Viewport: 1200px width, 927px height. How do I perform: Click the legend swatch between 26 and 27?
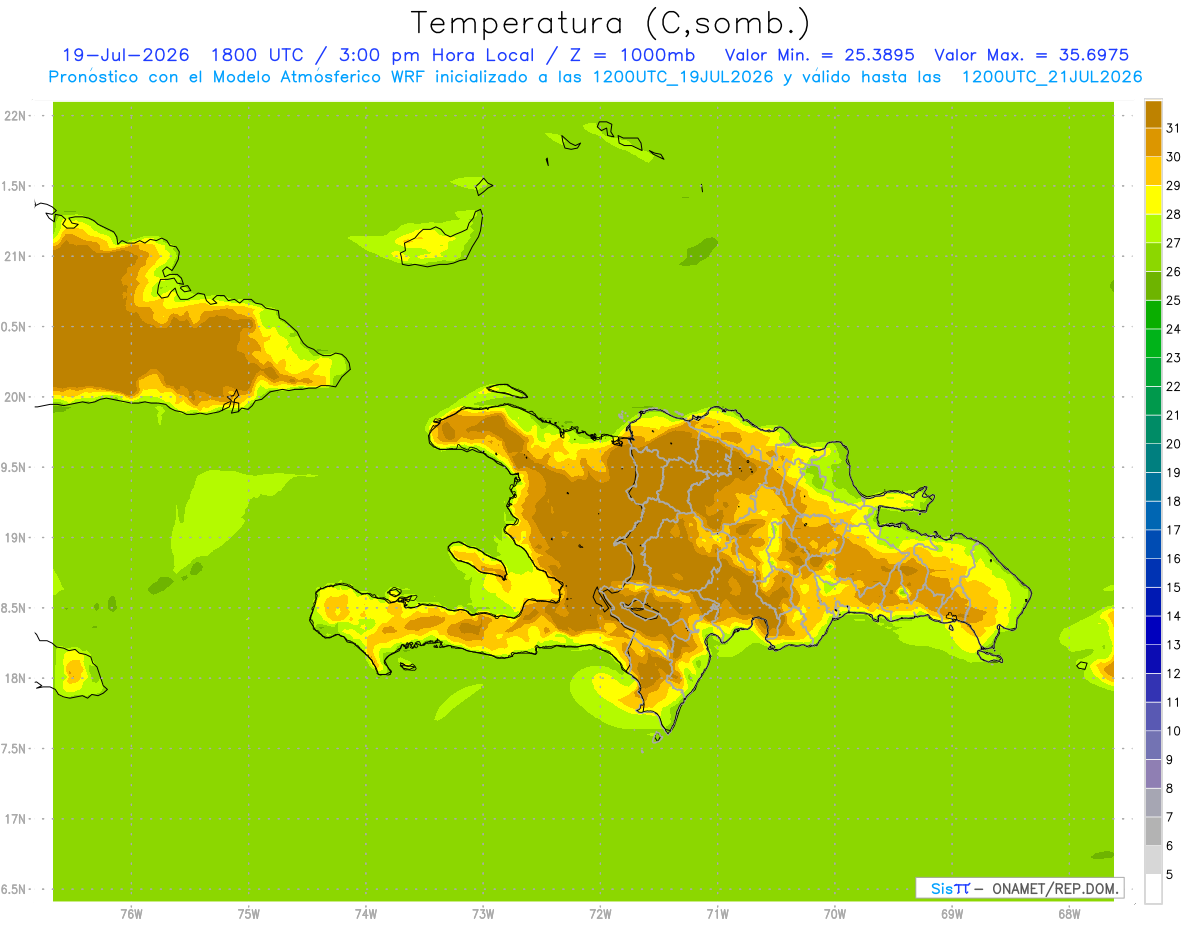[1153, 257]
